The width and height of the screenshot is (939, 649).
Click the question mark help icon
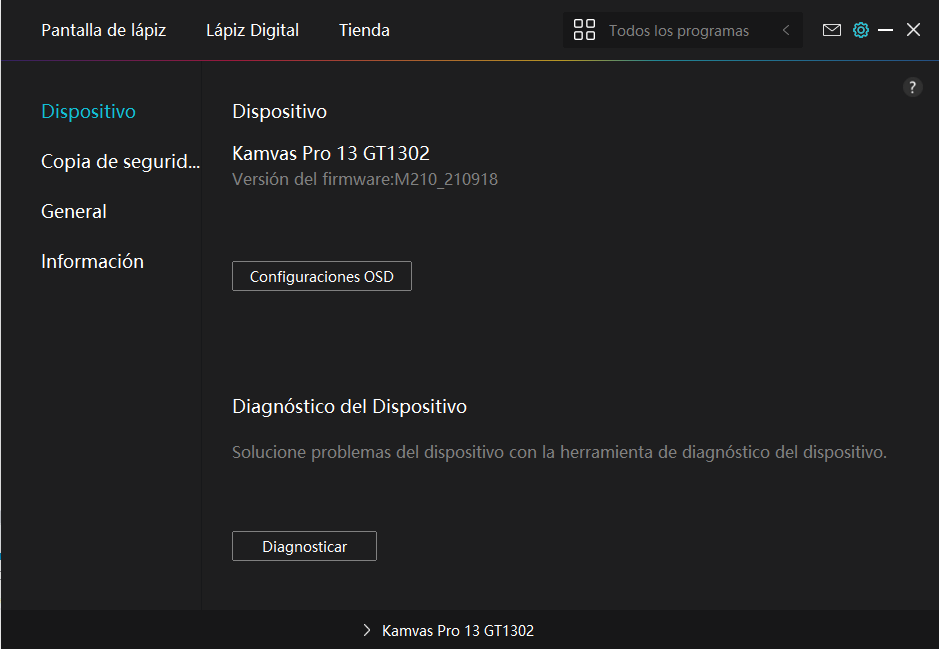point(912,87)
